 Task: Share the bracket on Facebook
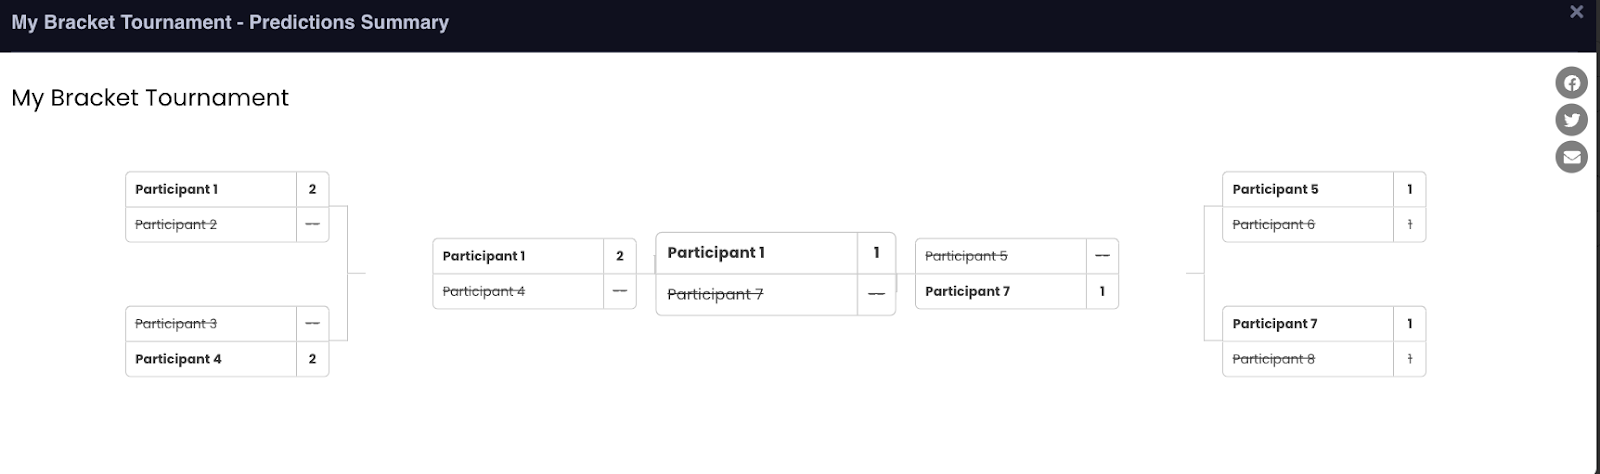pos(1571,83)
